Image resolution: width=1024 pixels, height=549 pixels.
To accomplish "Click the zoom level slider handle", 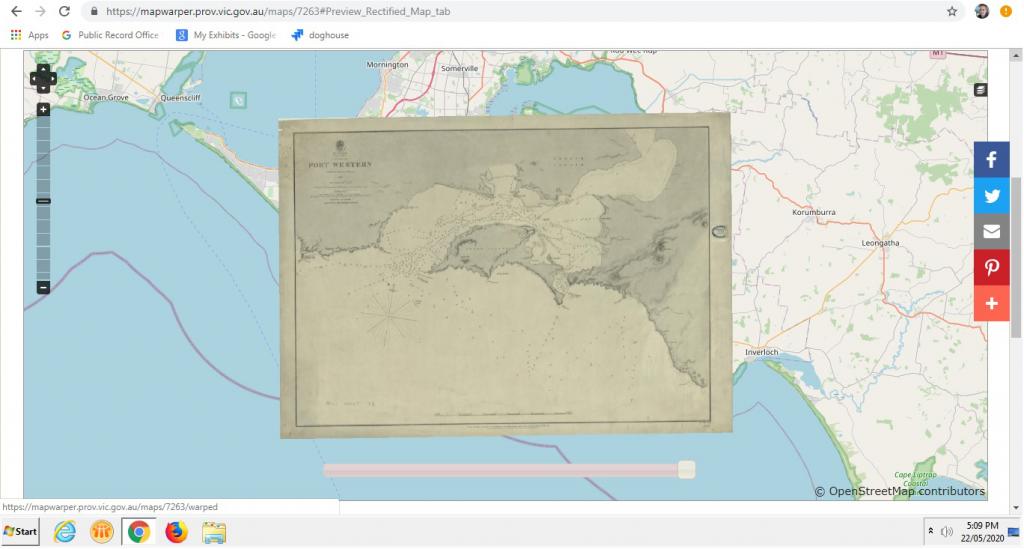I will pyautogui.click(x=43, y=201).
